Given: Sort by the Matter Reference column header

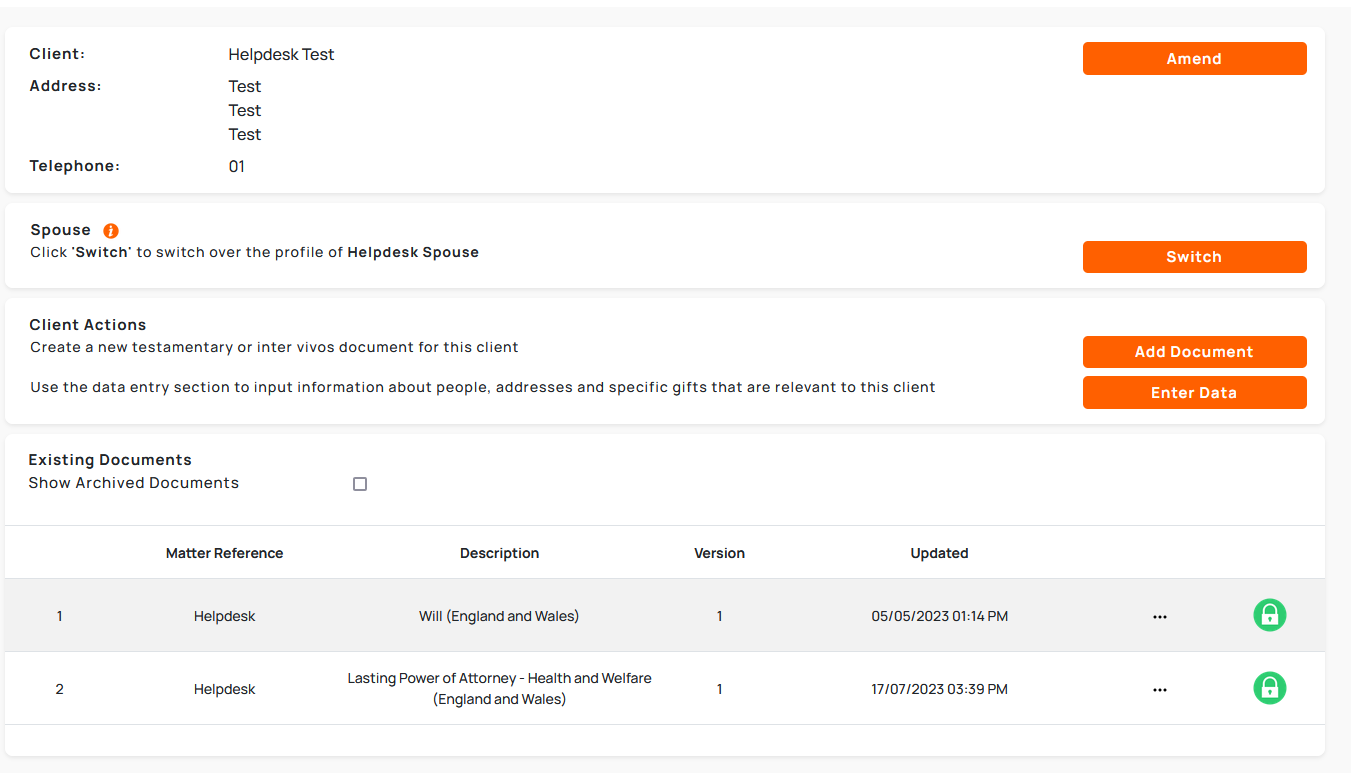Looking at the screenshot, I should tap(224, 553).
